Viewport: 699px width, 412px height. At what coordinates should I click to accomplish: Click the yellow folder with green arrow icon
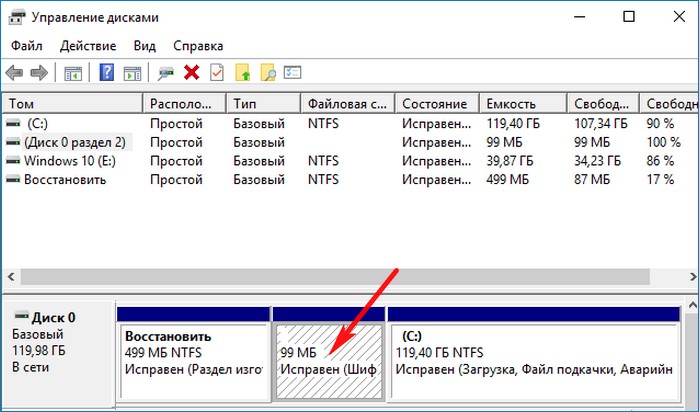[243, 72]
